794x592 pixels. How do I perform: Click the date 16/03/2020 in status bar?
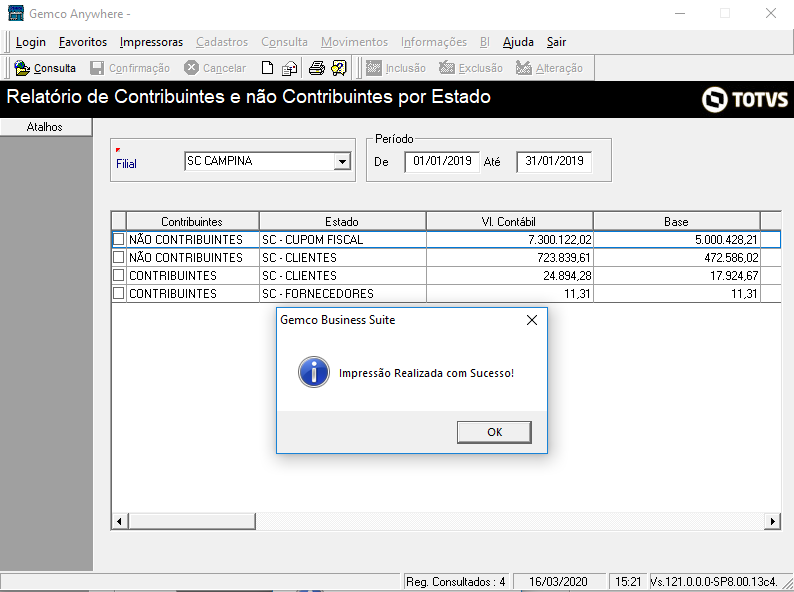click(559, 581)
